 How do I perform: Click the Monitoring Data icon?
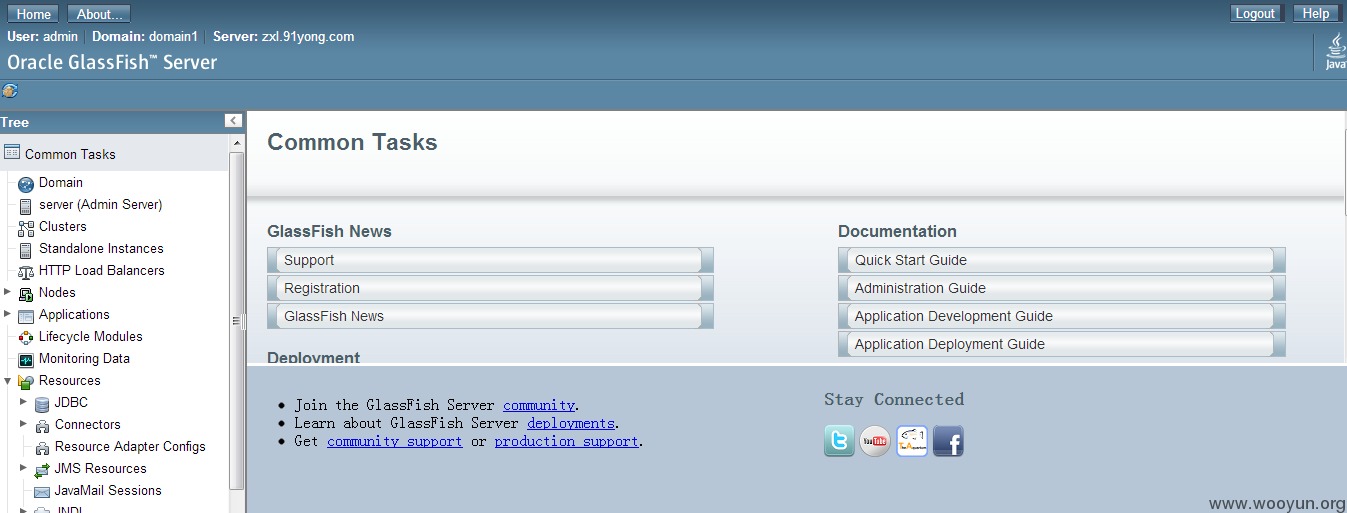(x=26, y=360)
